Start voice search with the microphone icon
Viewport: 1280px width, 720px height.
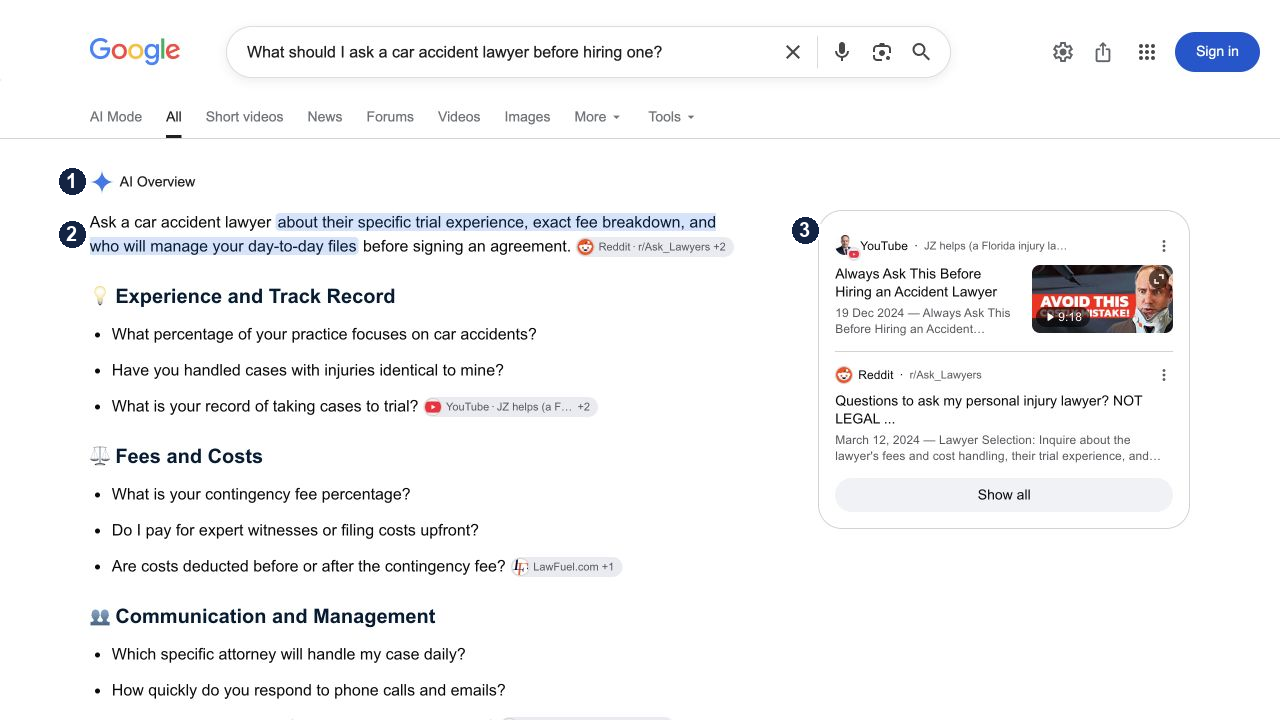(x=842, y=52)
